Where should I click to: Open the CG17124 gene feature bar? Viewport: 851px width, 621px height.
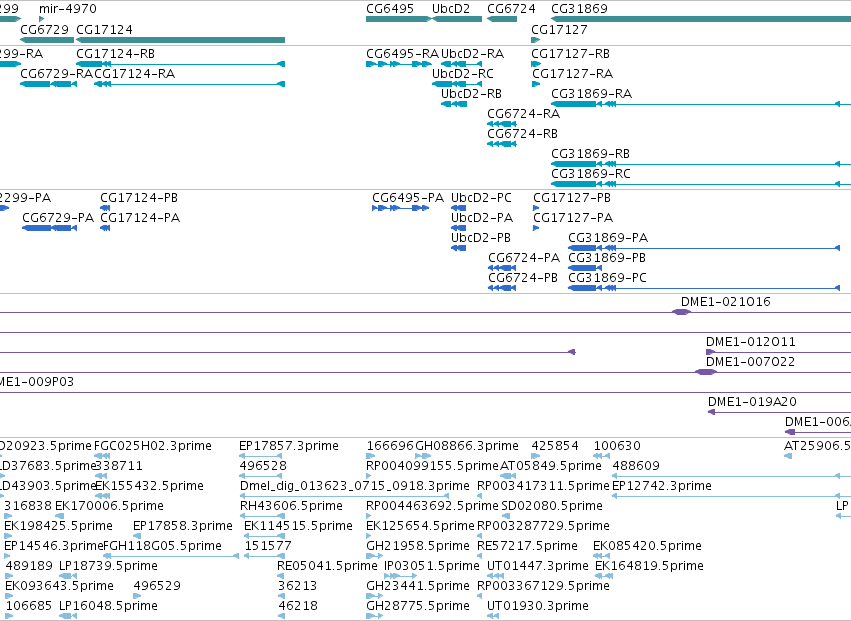tap(180, 40)
